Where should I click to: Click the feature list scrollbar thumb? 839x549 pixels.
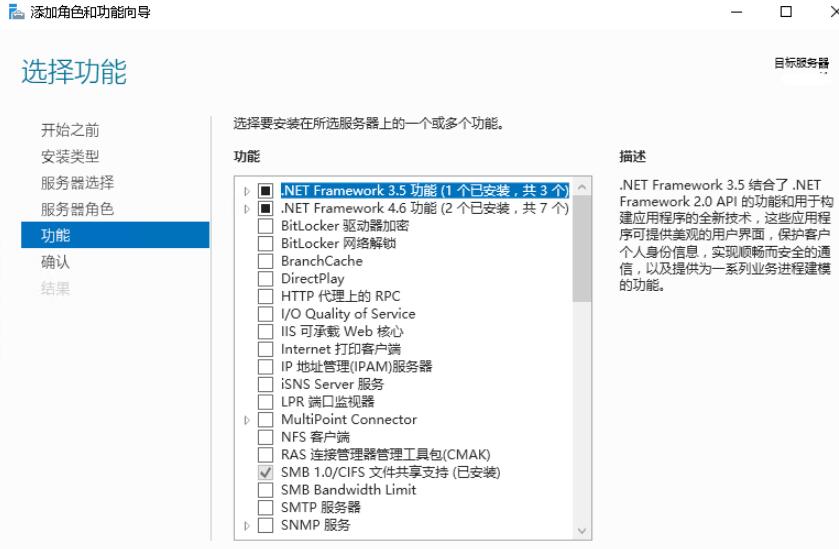(x=582, y=249)
